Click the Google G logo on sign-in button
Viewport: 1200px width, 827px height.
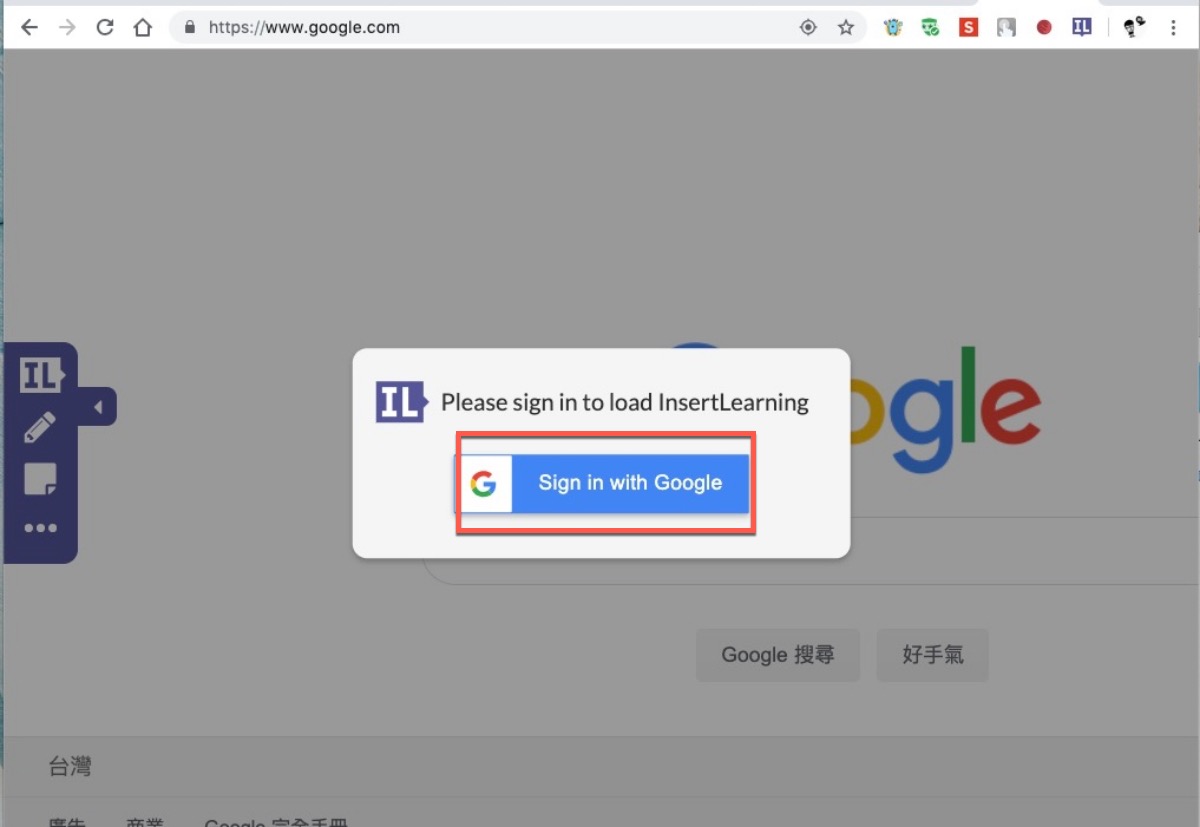pyautogui.click(x=483, y=484)
